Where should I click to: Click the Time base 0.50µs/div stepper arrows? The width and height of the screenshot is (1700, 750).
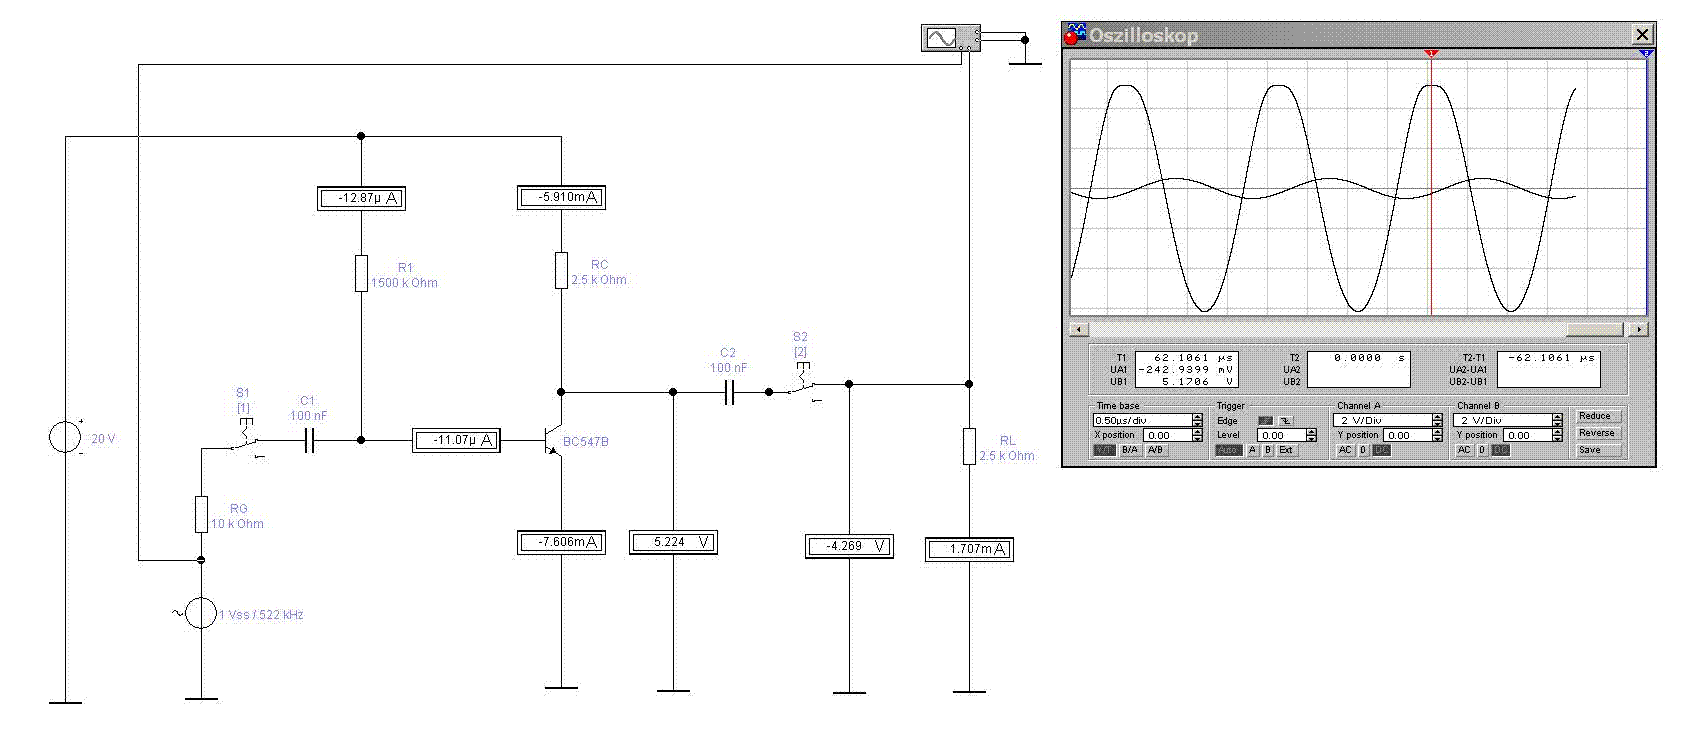1198,421
